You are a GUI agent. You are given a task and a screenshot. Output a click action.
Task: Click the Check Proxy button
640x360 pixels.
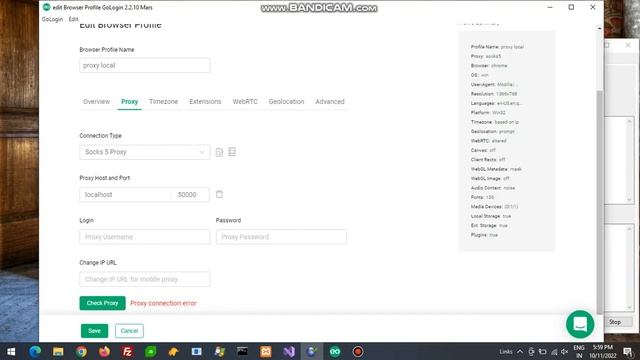102,303
